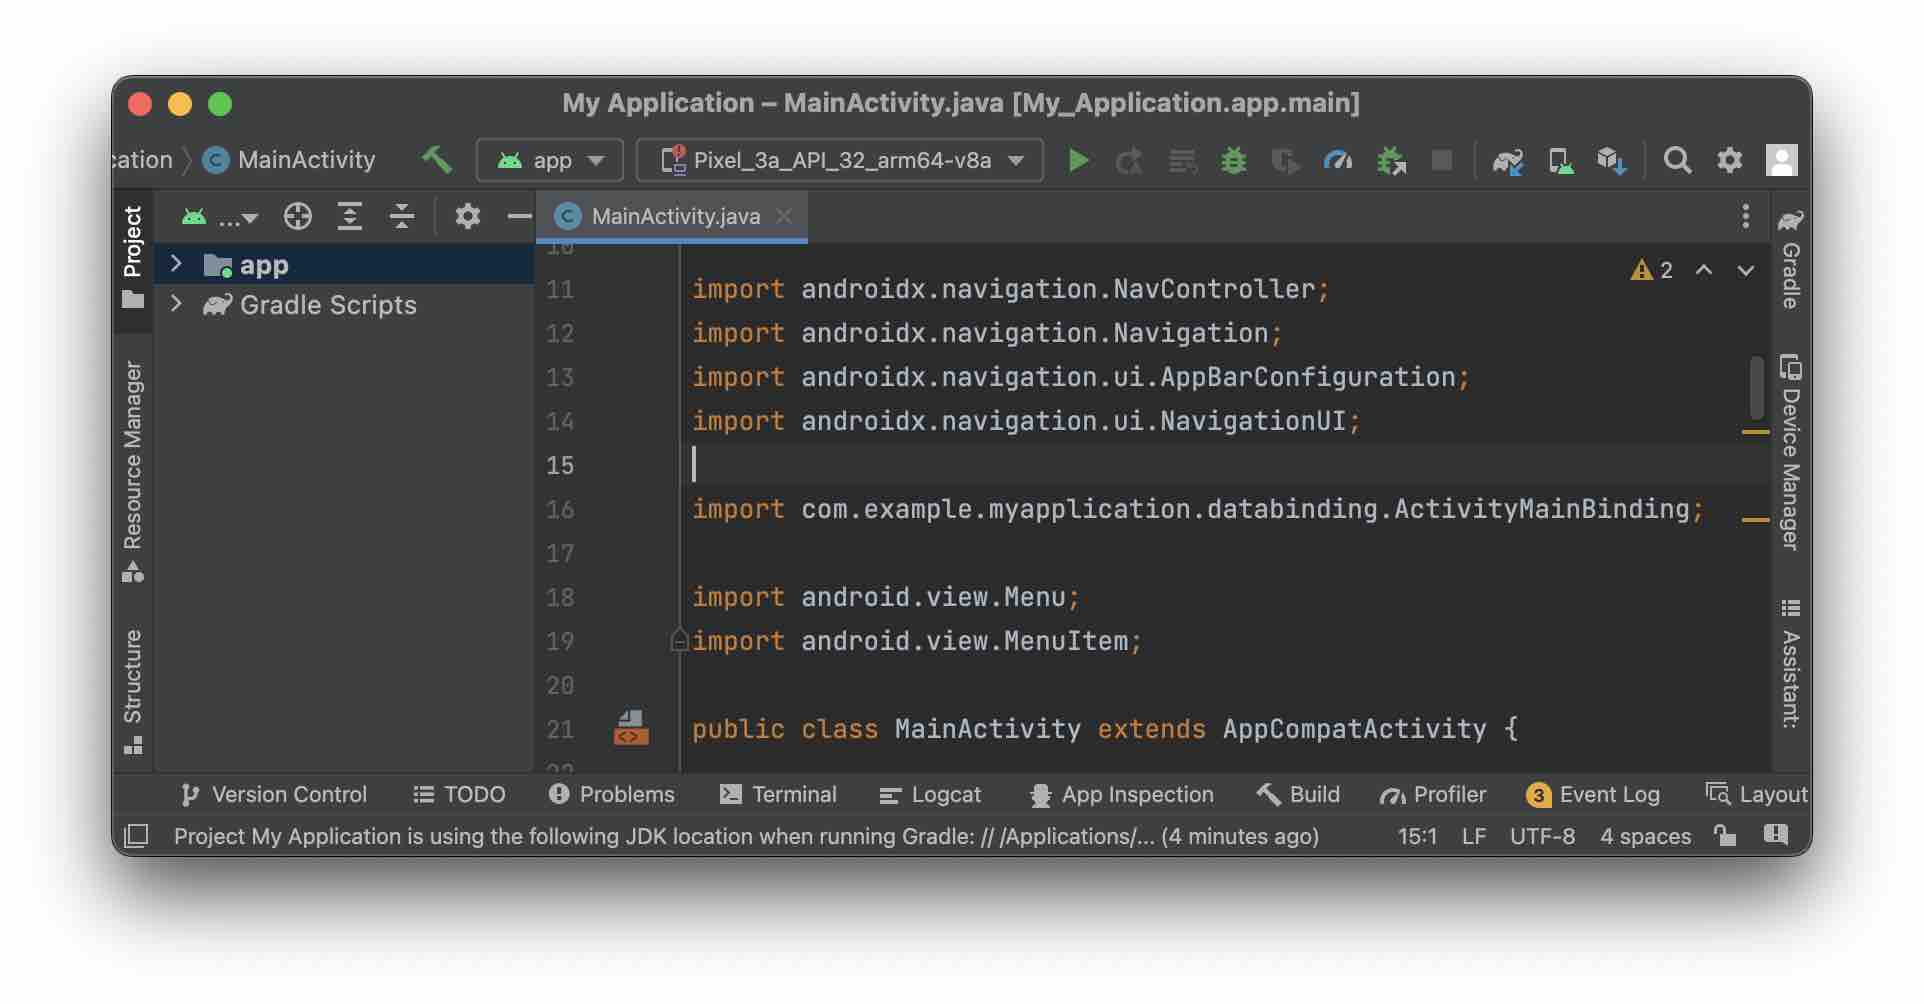Open Settings via the toolbar gear icon
Viewport: 1924px width, 1004px height.
pyautogui.click(x=1729, y=160)
